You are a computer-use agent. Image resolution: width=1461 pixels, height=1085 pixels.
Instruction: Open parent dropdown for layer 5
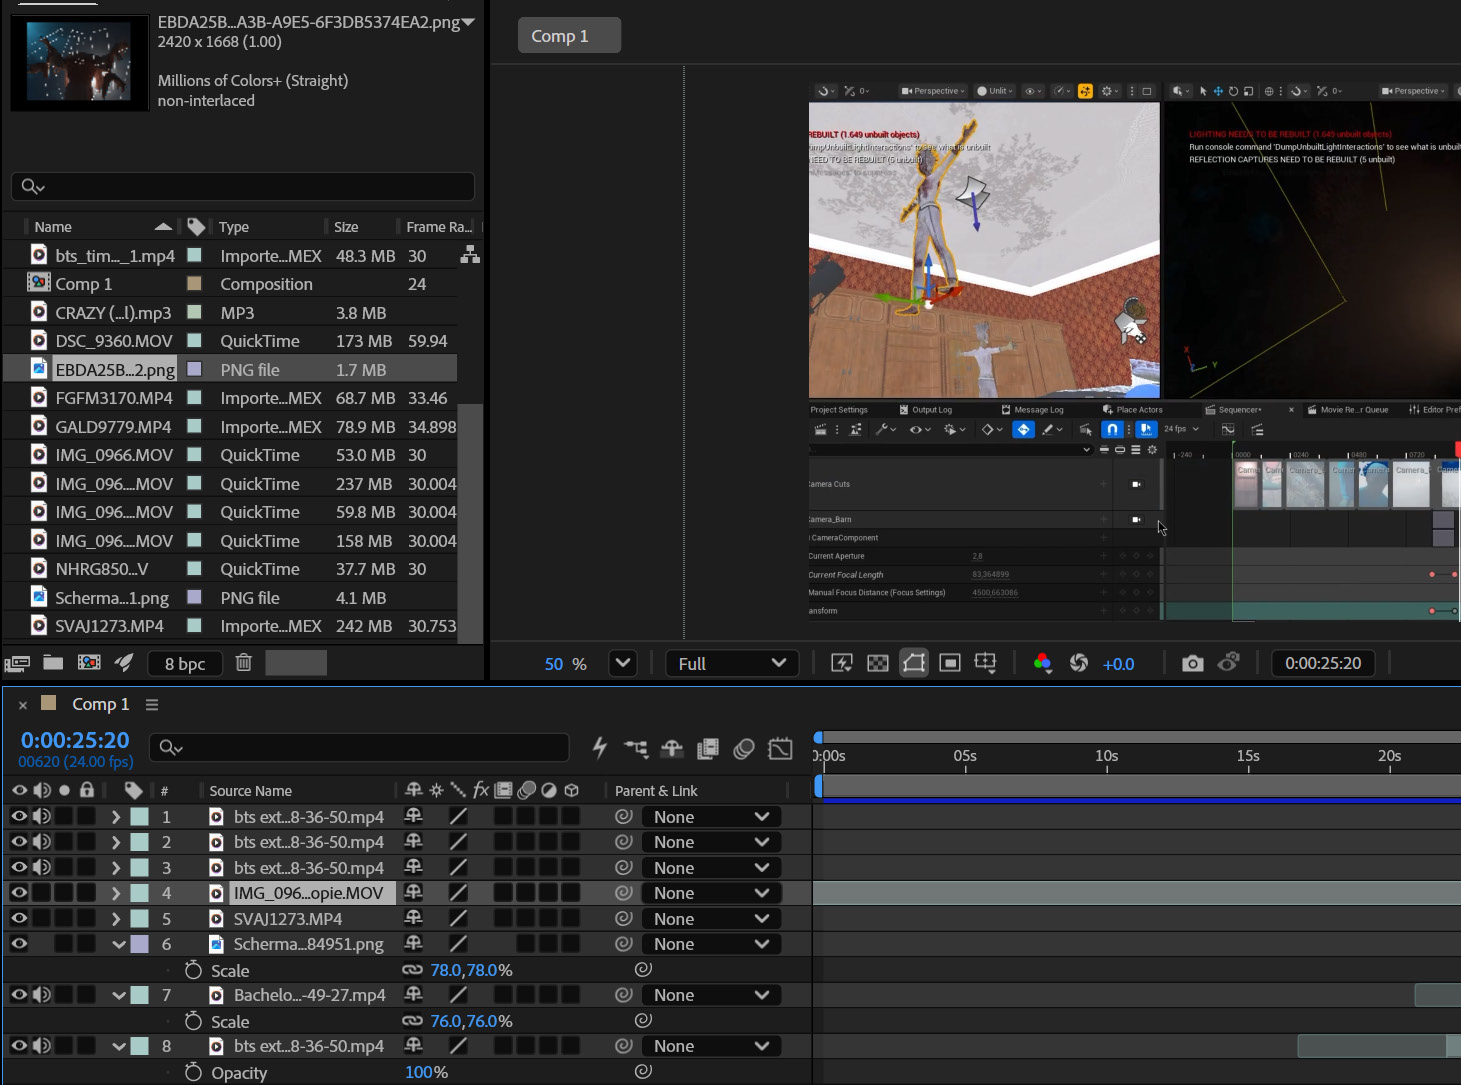pos(711,918)
